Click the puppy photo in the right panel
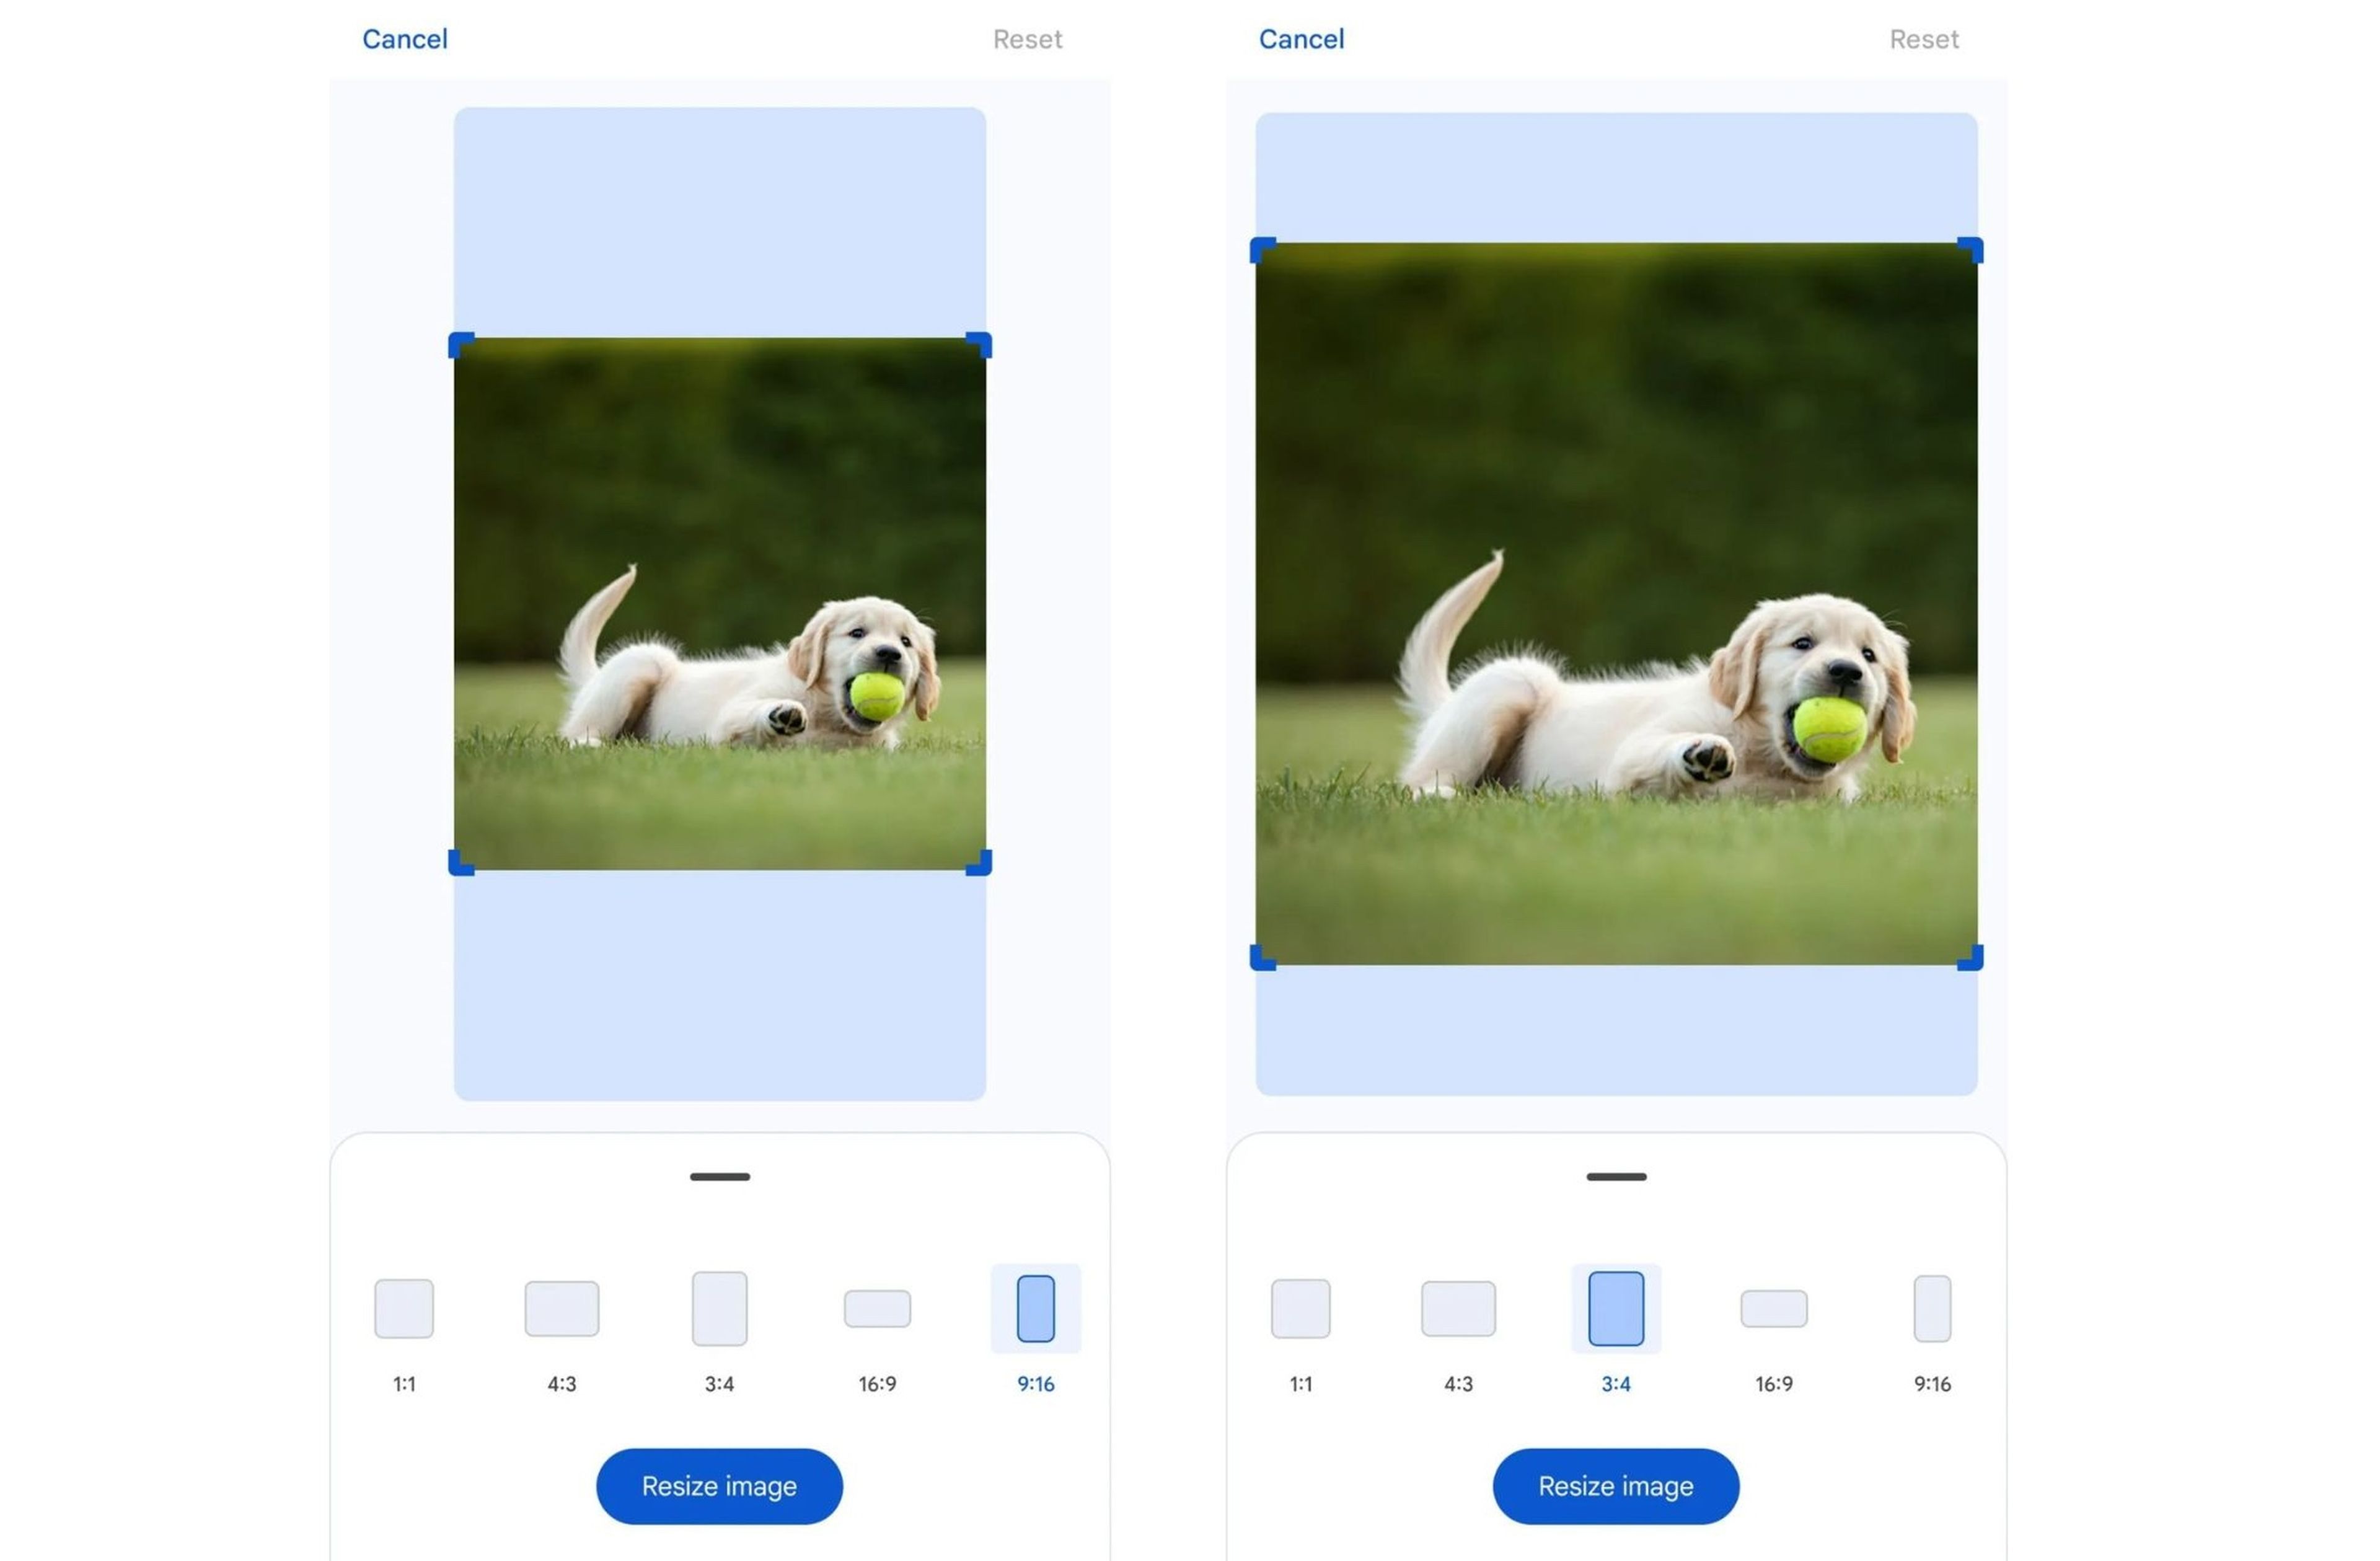This screenshot has height=1561, width=2380. pos(1616,604)
